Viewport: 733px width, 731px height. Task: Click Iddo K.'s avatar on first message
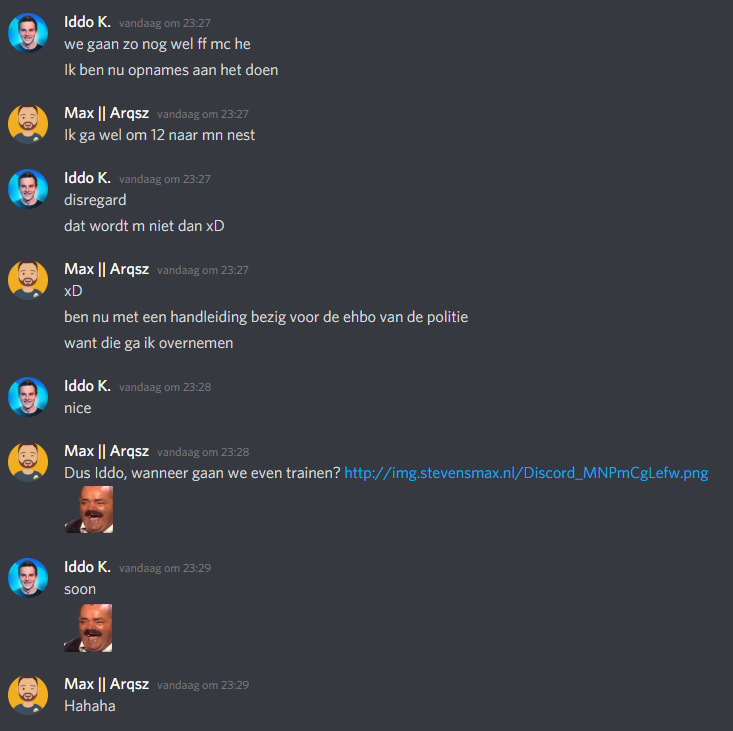click(28, 33)
